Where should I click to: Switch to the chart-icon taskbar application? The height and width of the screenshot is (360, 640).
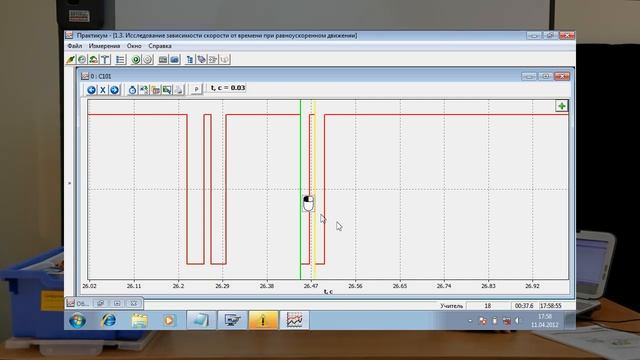tap(294, 320)
